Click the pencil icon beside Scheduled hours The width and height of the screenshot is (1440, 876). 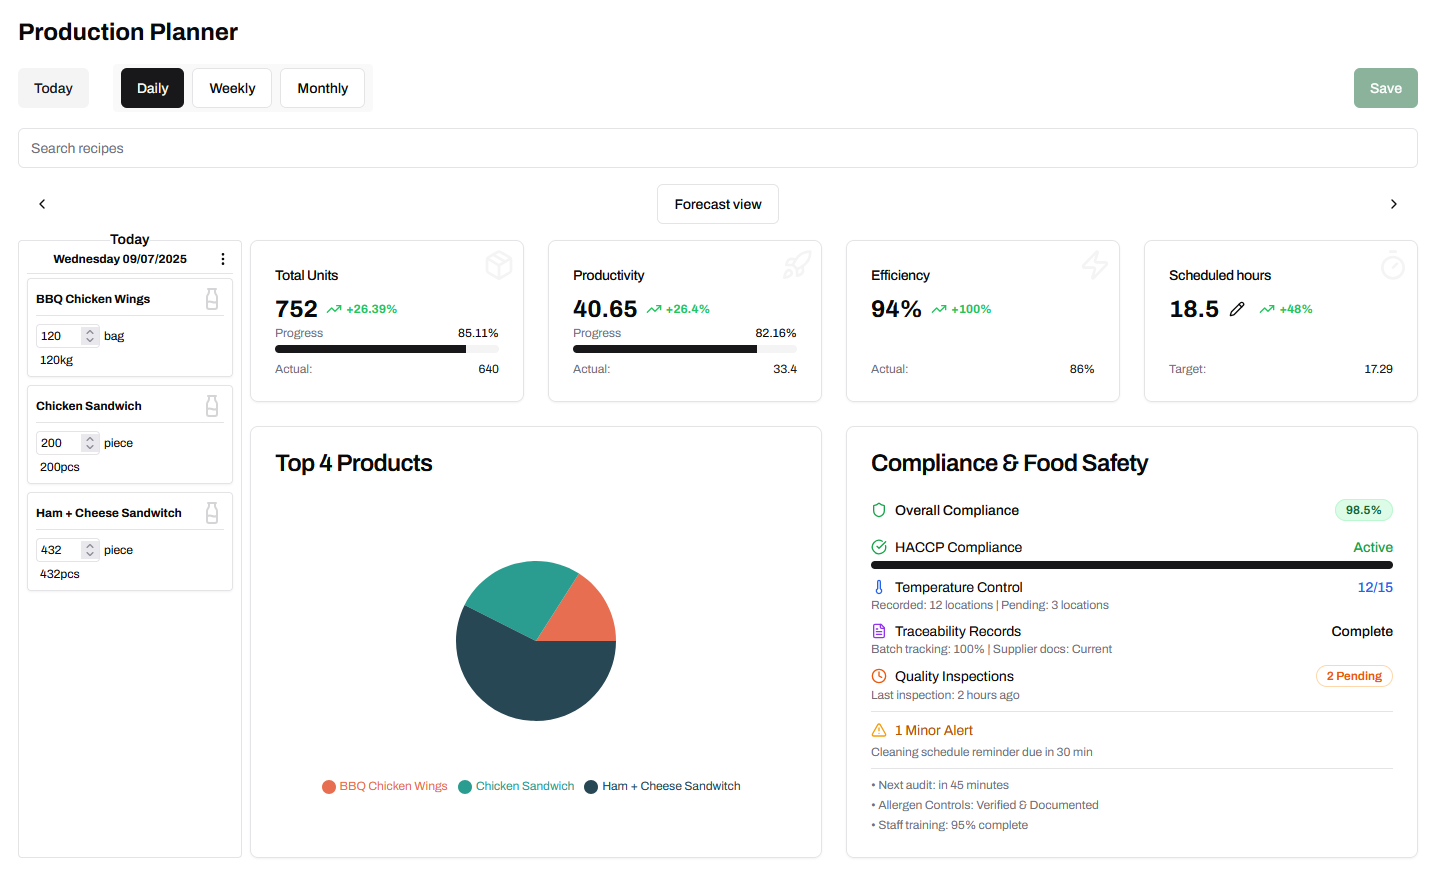[1237, 309]
